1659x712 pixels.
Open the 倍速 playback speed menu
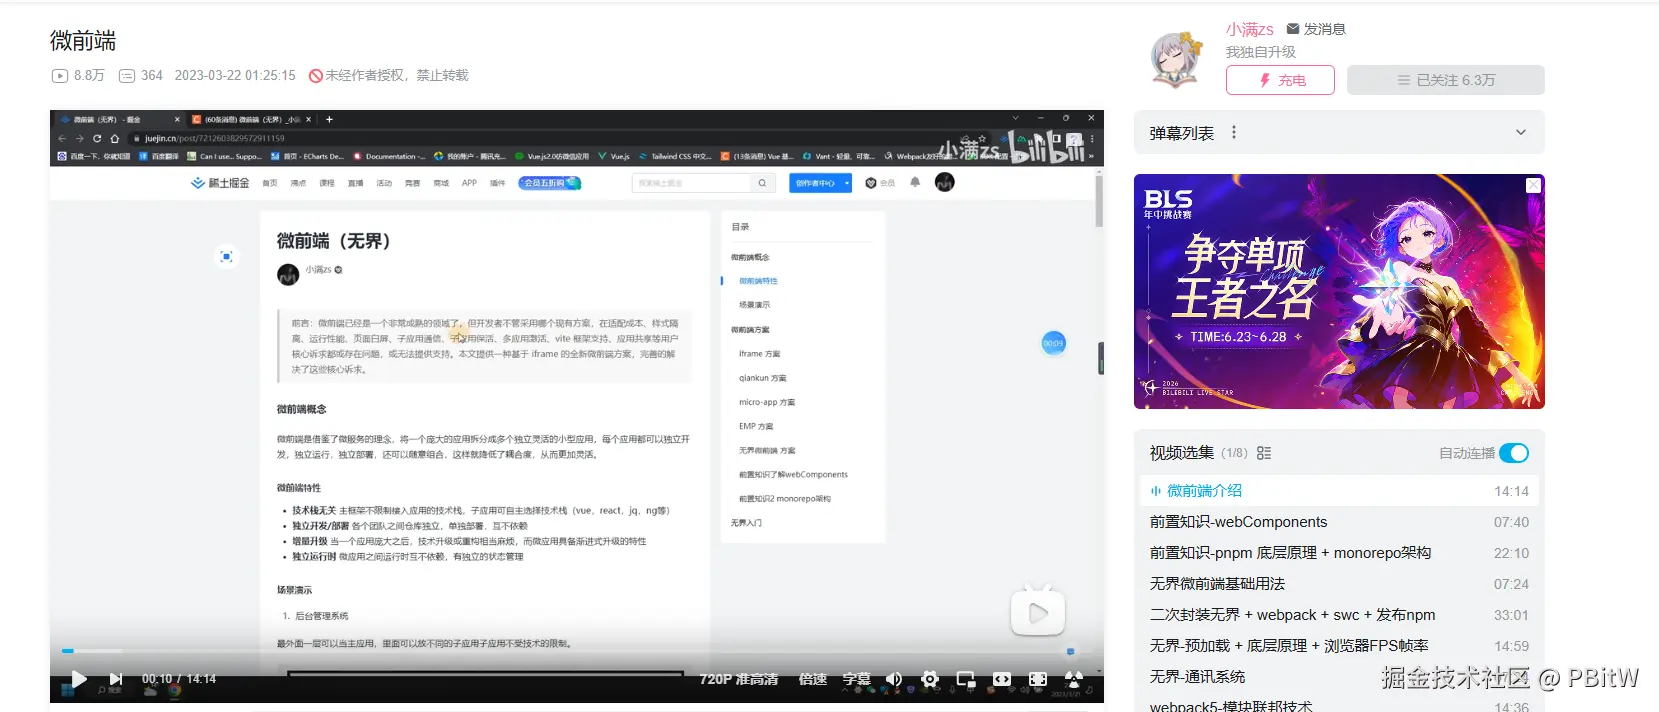[813, 679]
